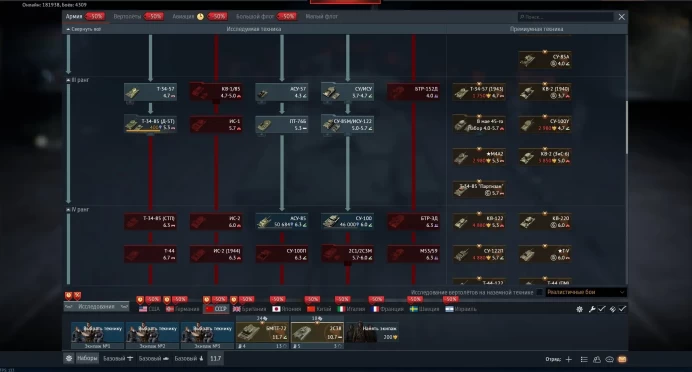692x372 pixels.
Task: Toggle helicopter research on ground vehicles checkbox
Action: [539, 292]
